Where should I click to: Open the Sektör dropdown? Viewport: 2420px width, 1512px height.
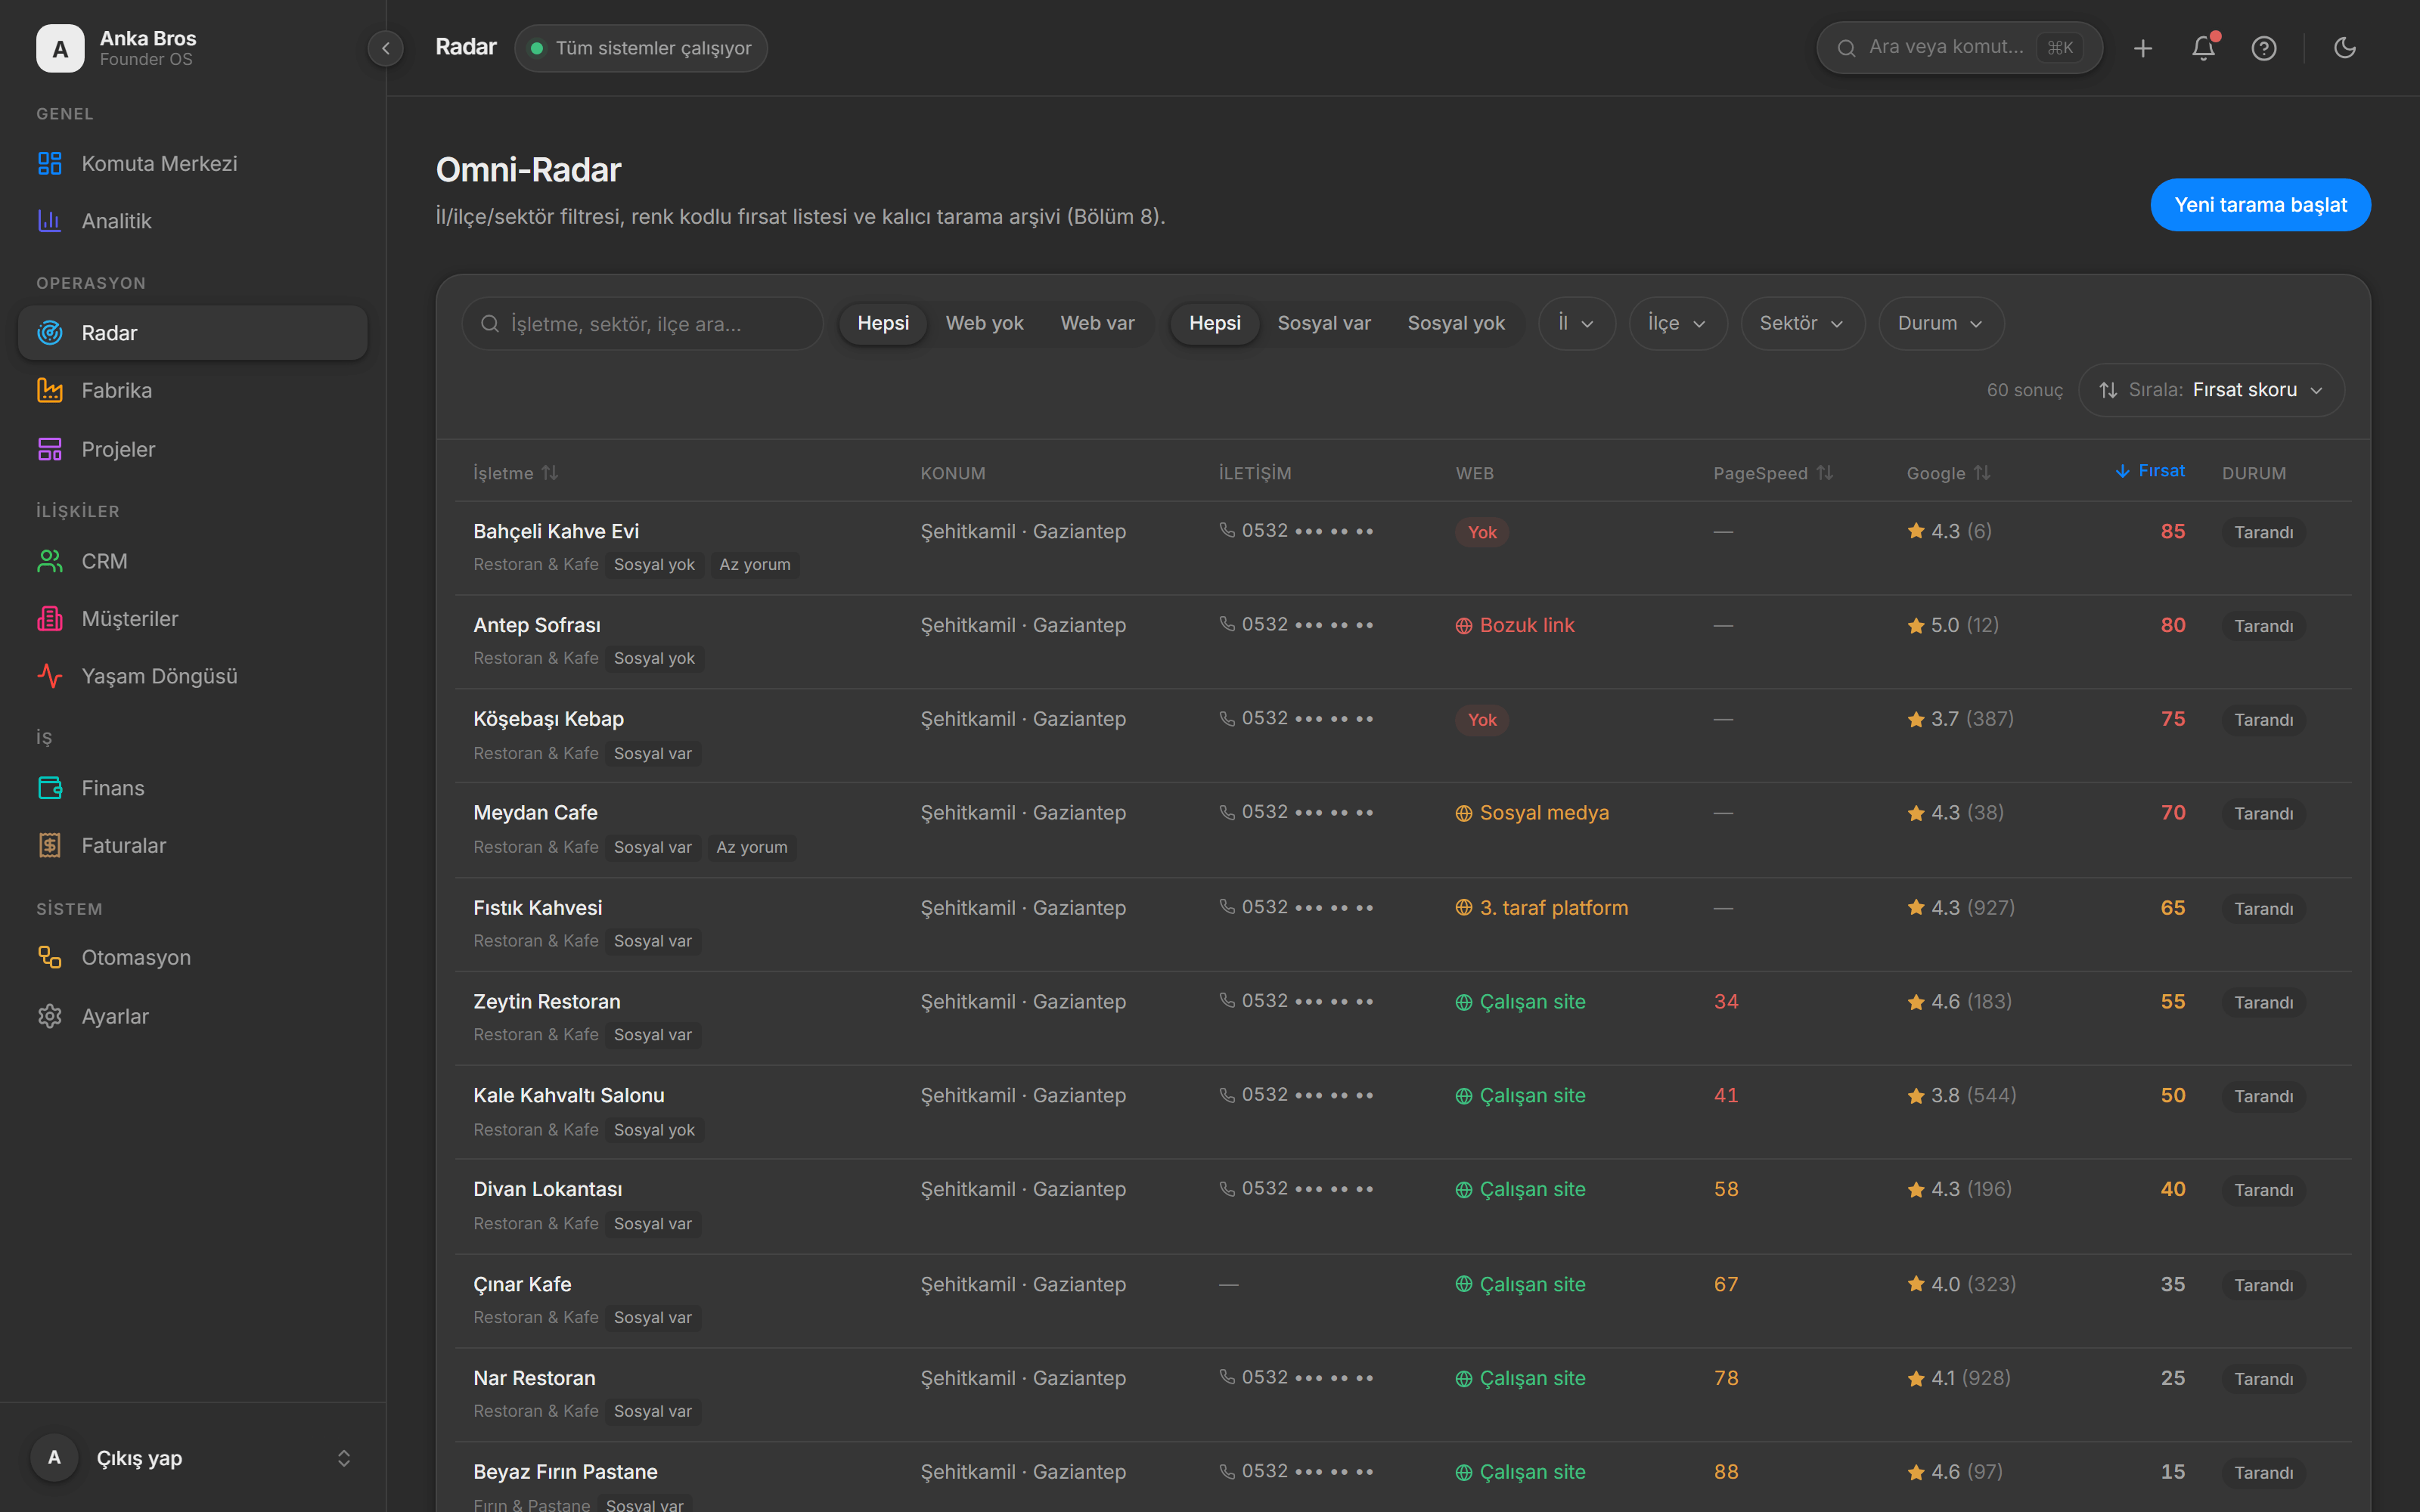pos(1802,323)
